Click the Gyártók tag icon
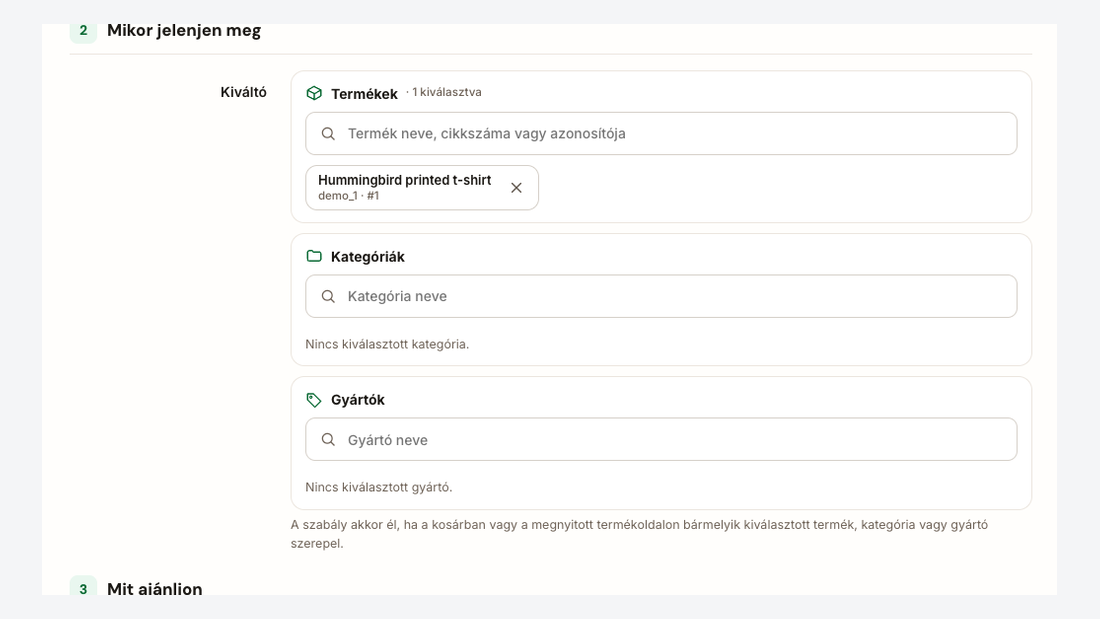The width and height of the screenshot is (1100, 619). tap(314, 400)
